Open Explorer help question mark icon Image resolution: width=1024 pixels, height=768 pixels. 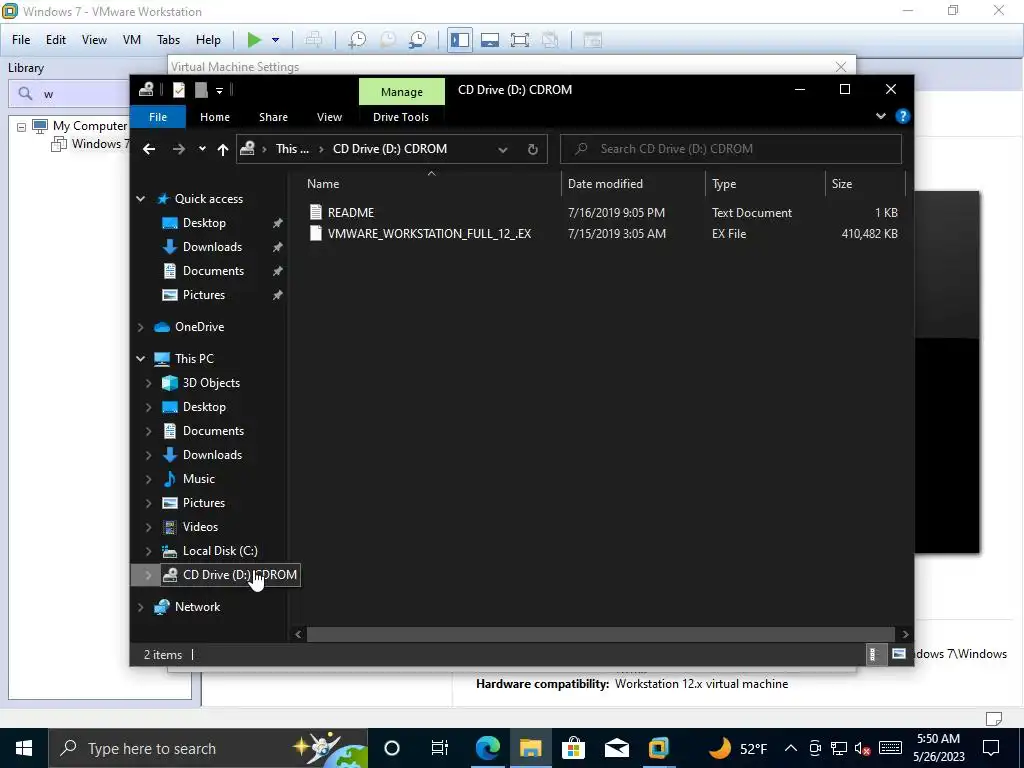tap(903, 116)
